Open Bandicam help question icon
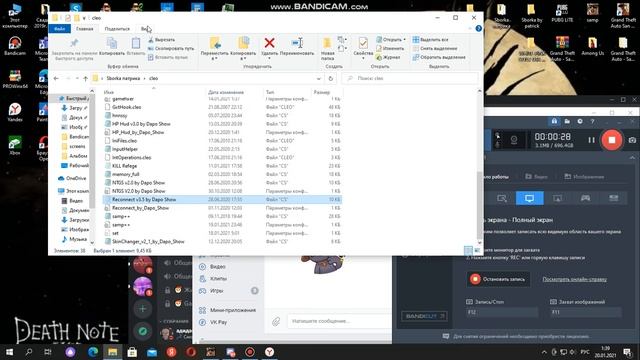640x360 pixels. pyautogui.click(x=592, y=121)
